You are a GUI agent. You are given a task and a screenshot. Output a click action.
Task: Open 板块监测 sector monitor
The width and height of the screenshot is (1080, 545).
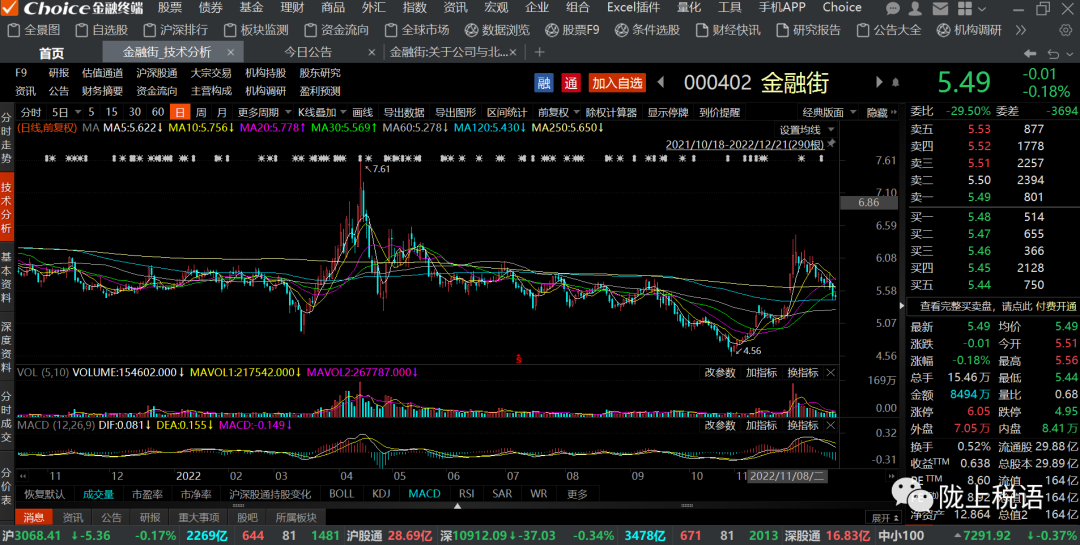click(x=256, y=30)
